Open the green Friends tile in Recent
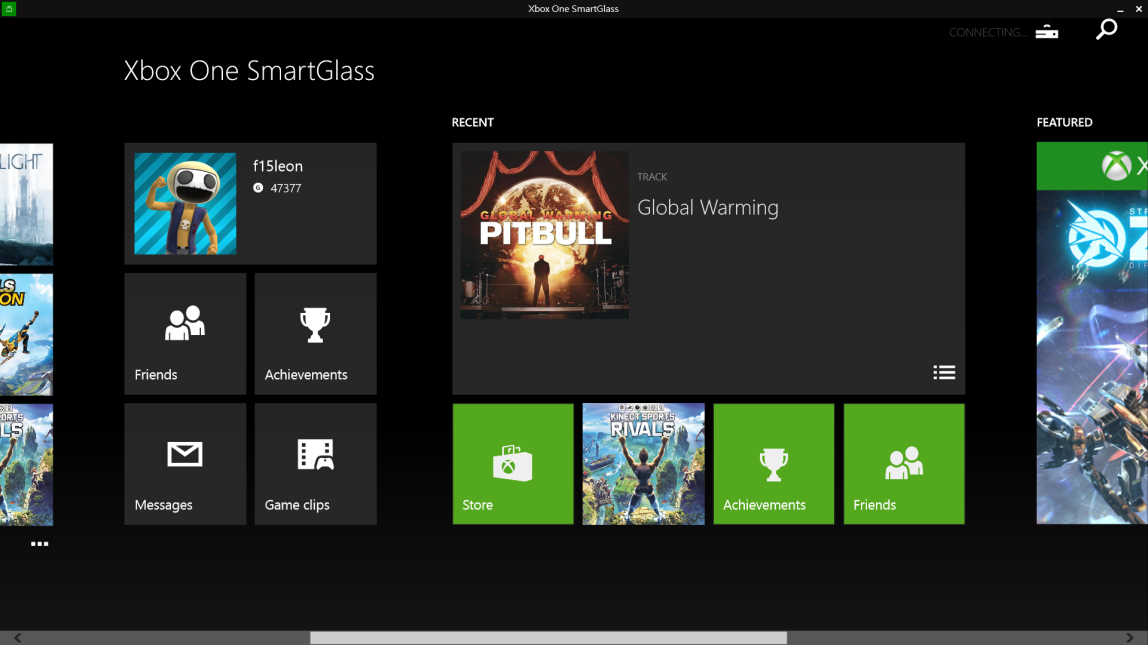This screenshot has height=645, width=1148. [904, 464]
